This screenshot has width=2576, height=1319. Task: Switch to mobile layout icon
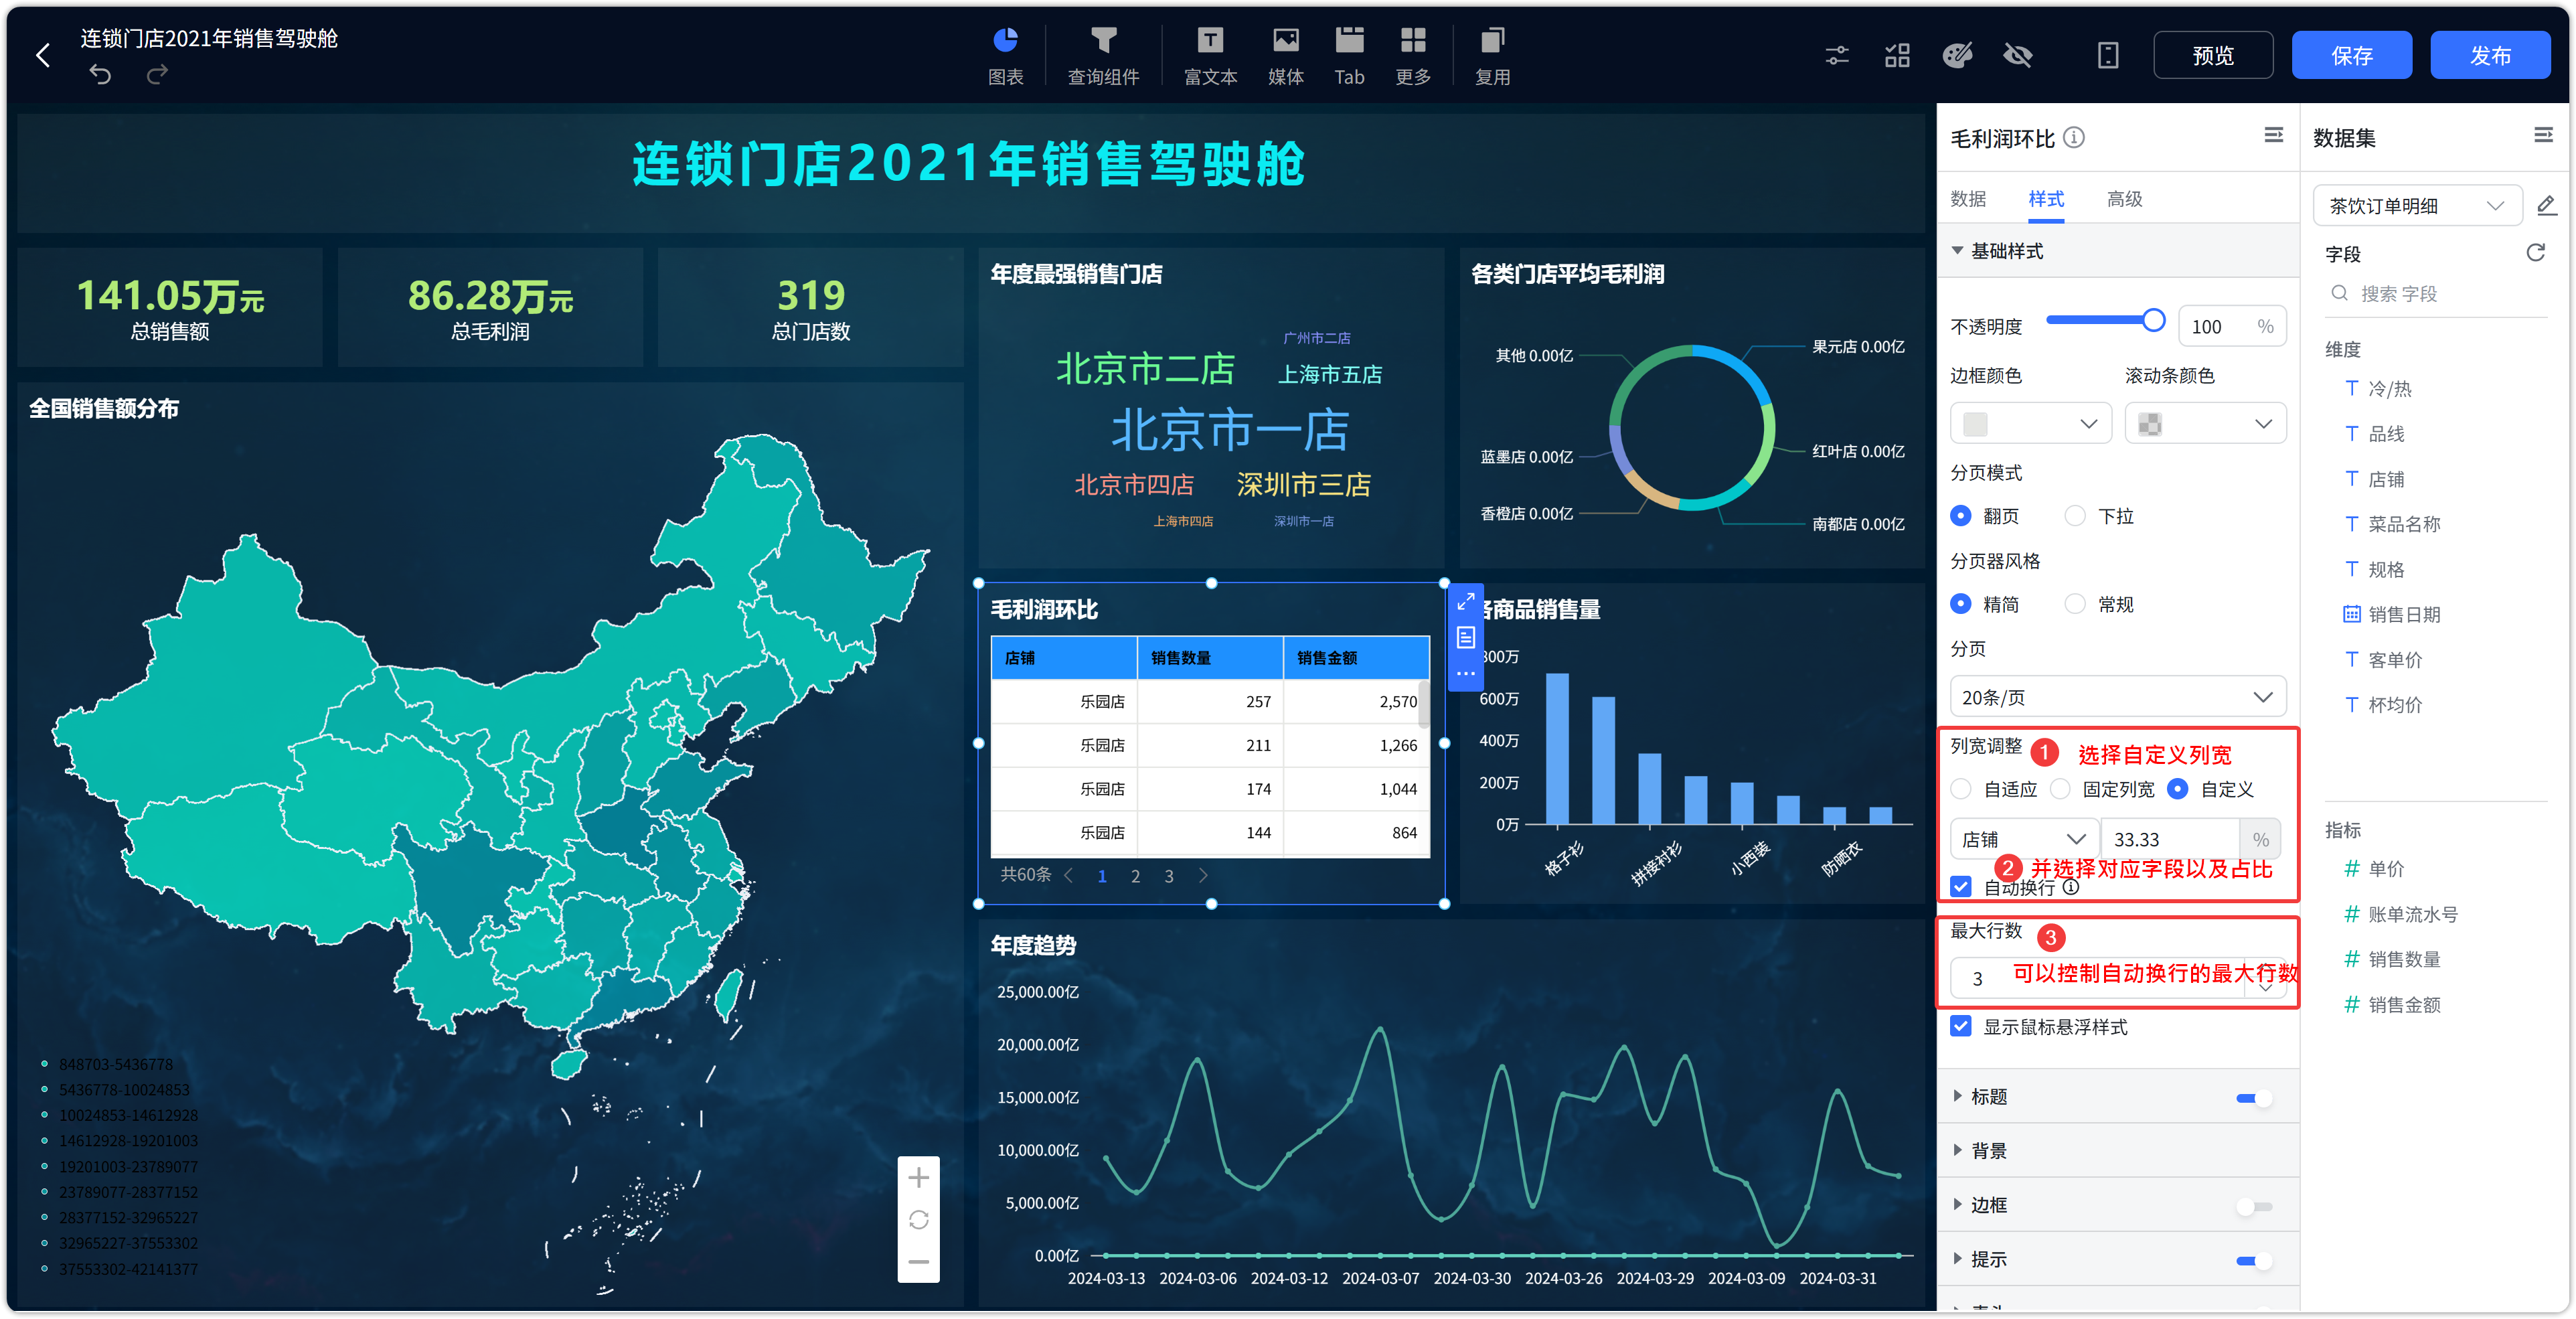(x=2108, y=55)
